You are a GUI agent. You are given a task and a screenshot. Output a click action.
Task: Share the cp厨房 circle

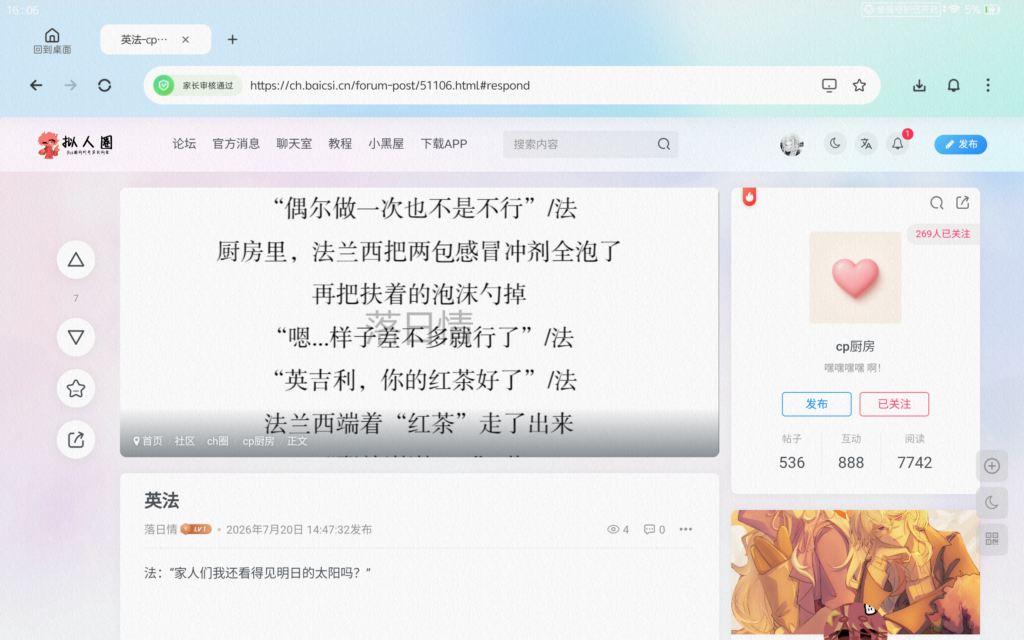963,203
